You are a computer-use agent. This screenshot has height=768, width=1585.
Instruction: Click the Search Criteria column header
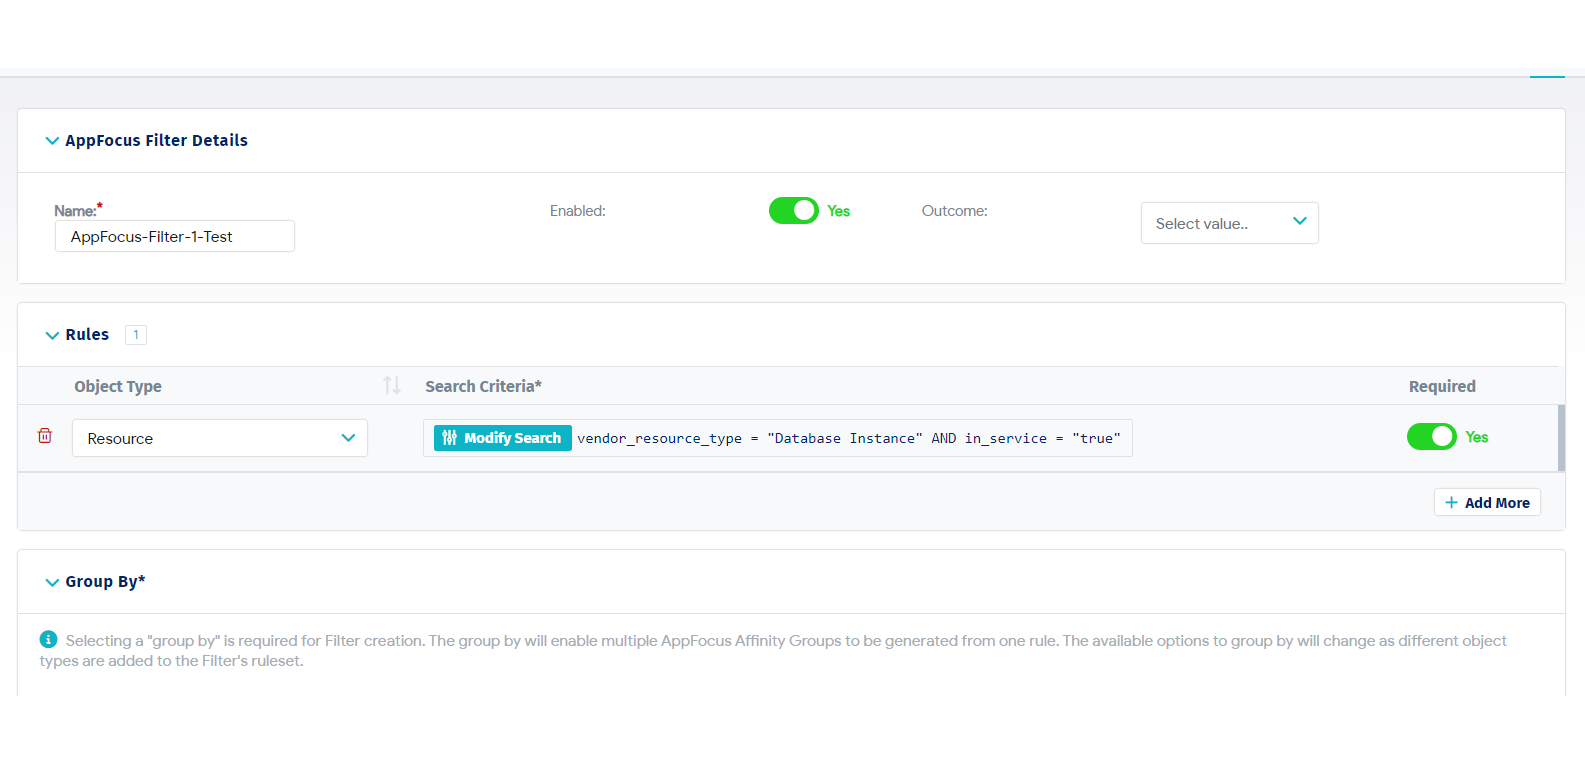483,386
